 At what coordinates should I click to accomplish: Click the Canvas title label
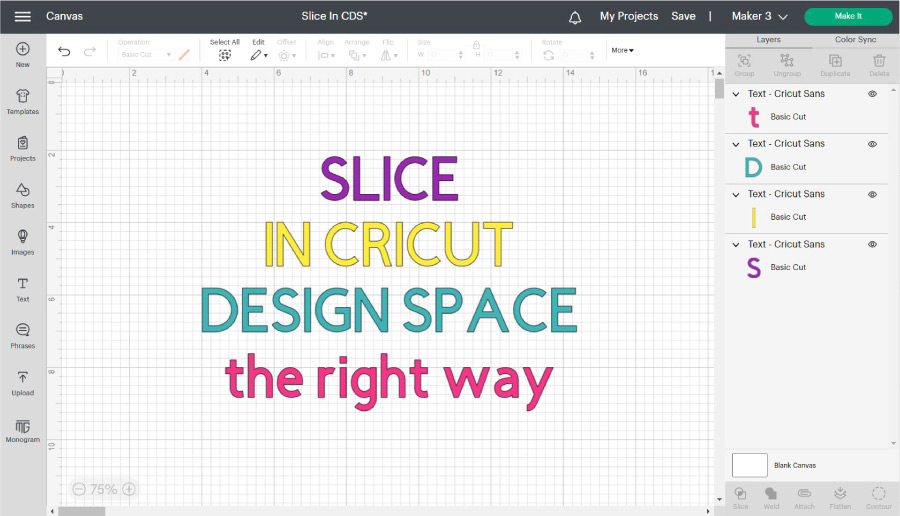click(x=64, y=17)
